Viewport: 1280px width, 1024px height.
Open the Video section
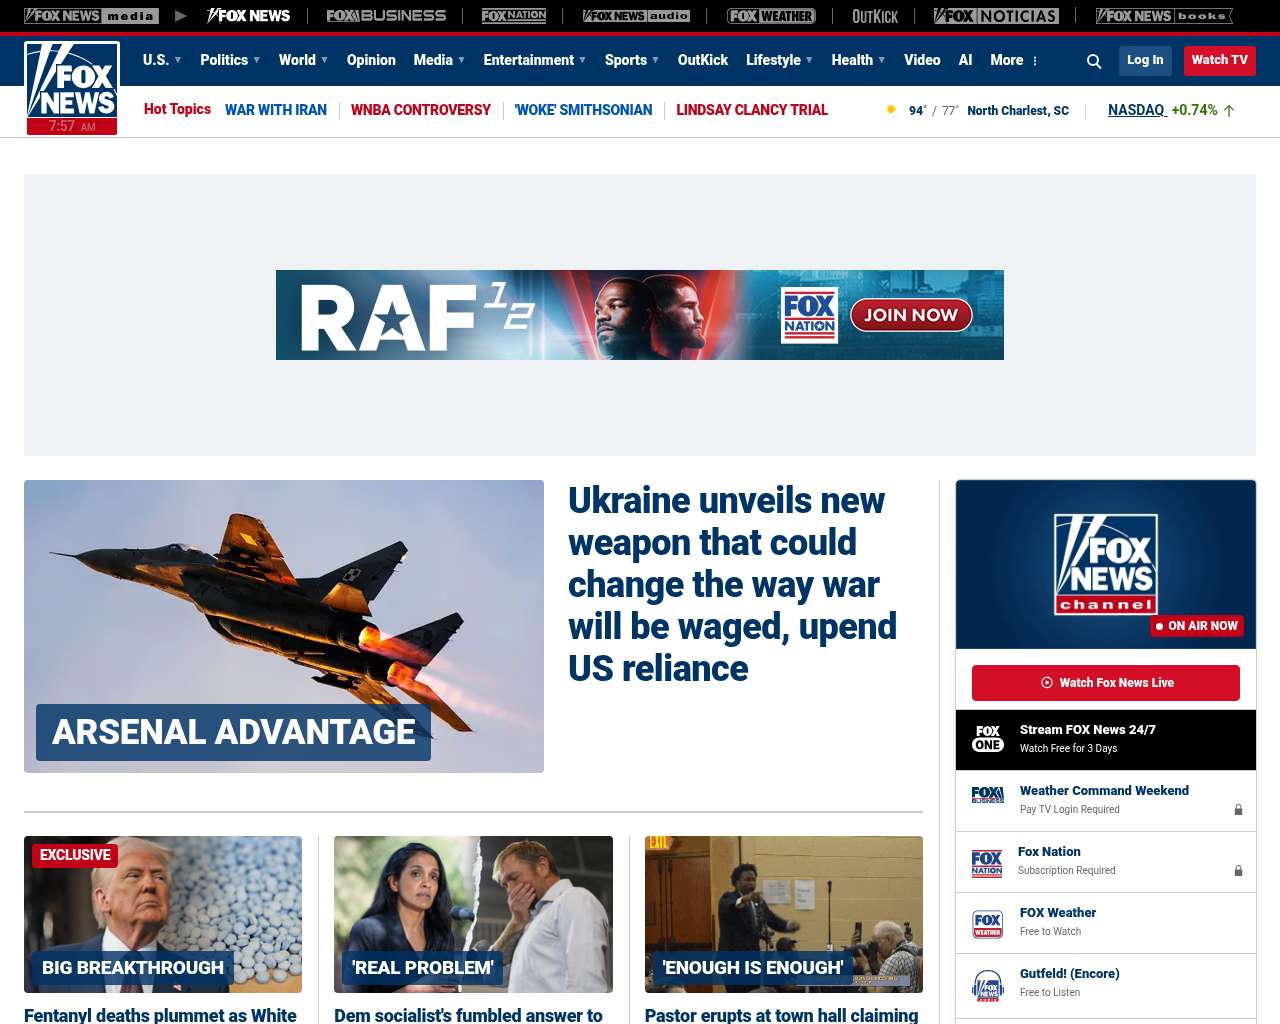click(922, 60)
